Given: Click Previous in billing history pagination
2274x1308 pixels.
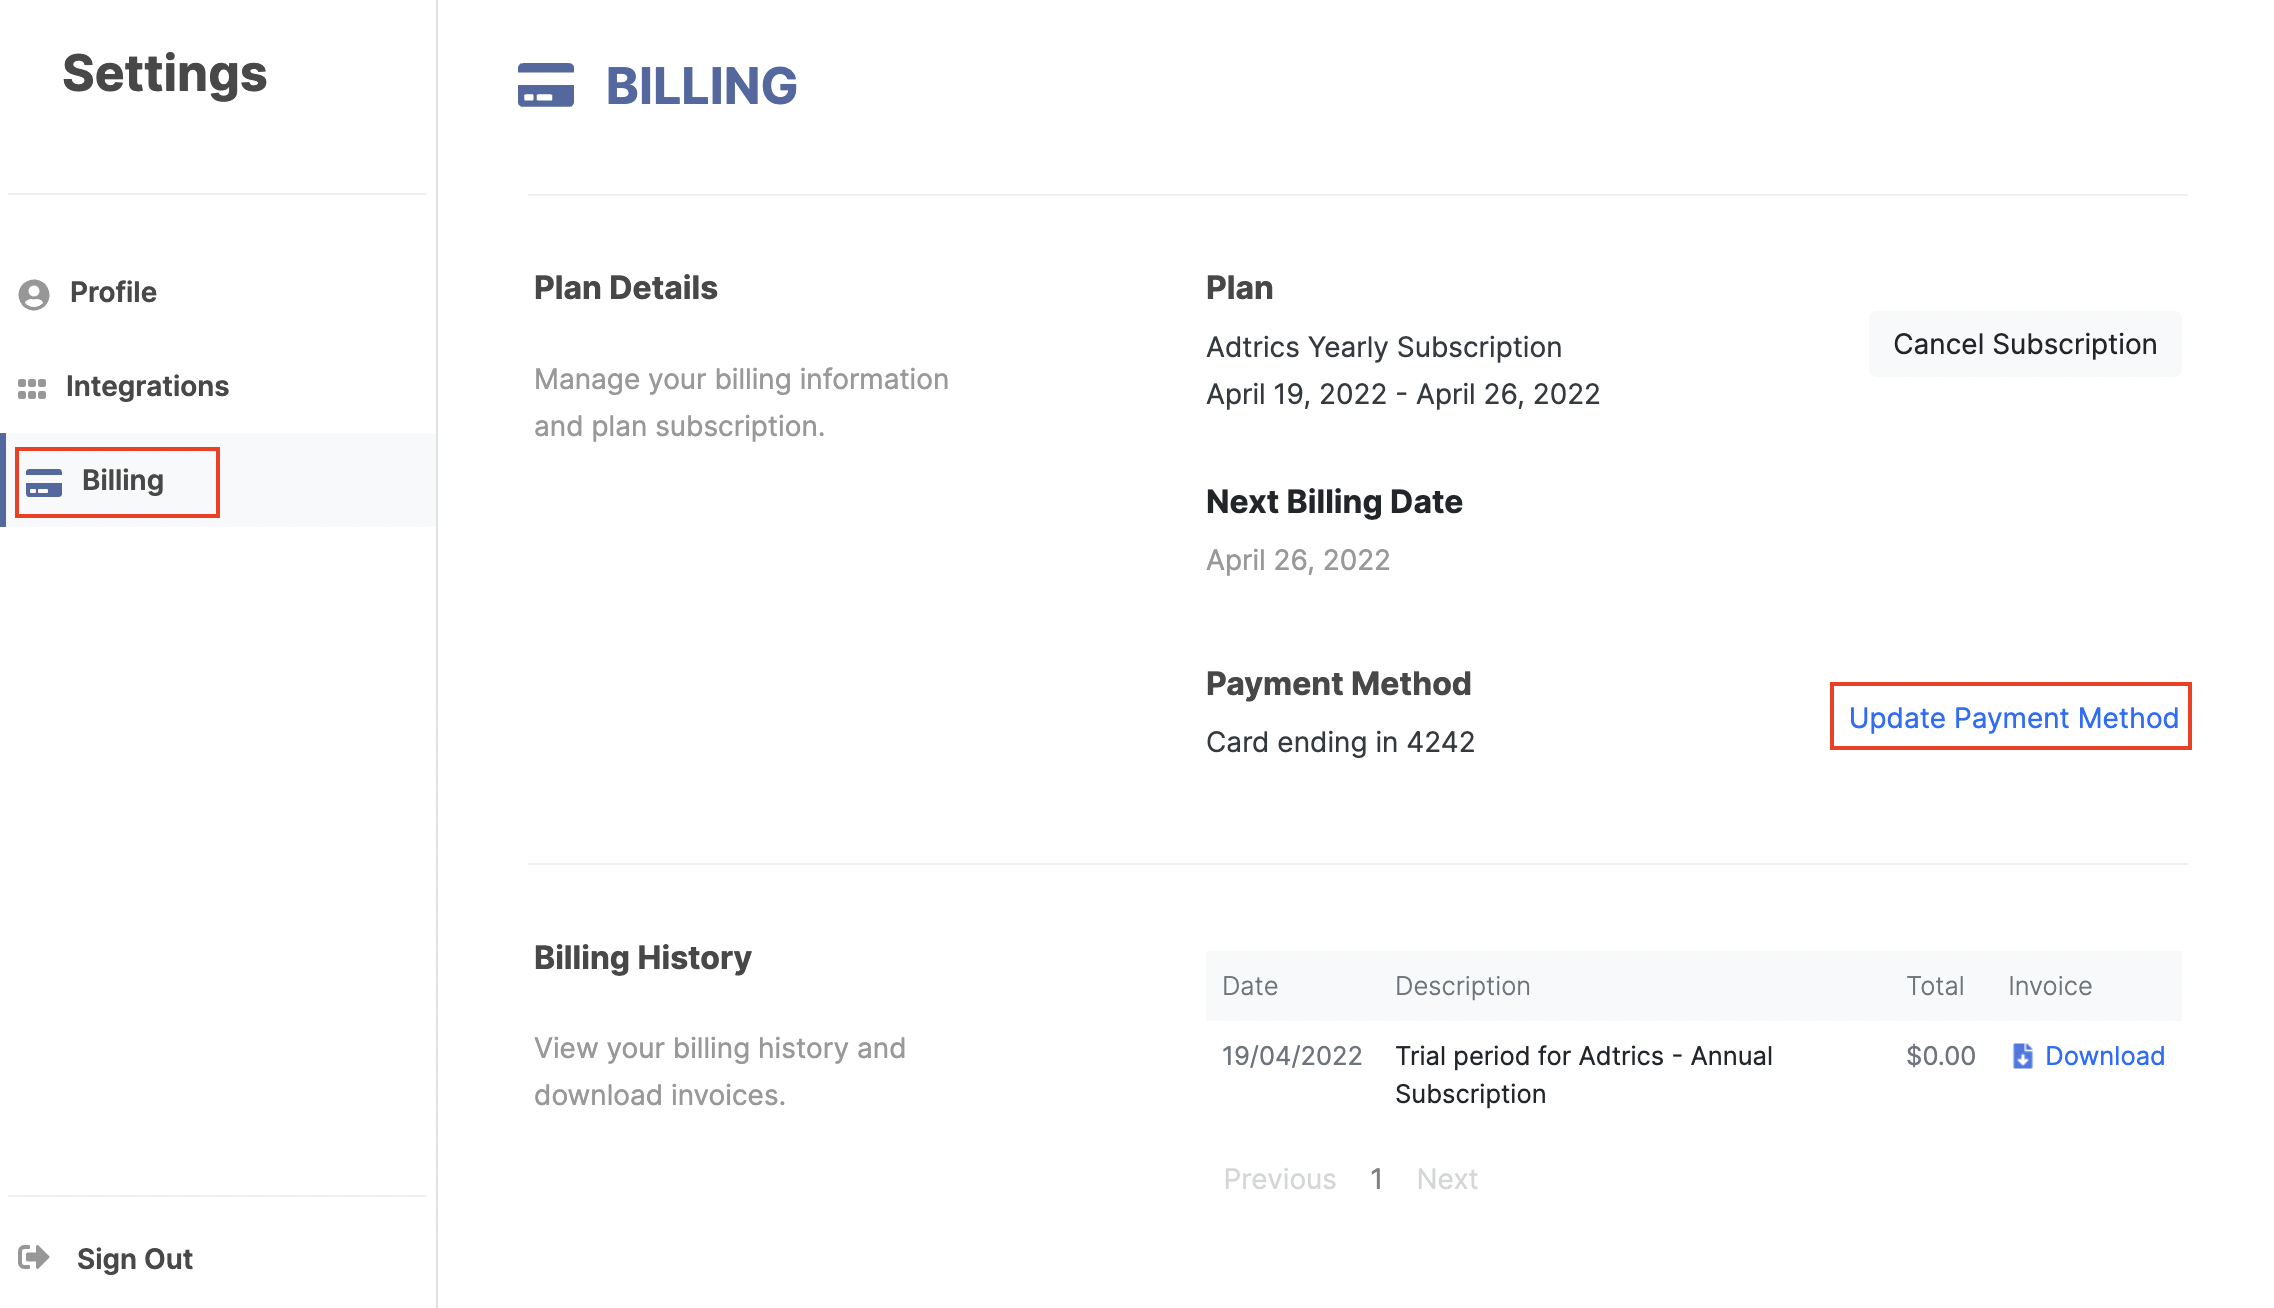Looking at the screenshot, I should tap(1280, 1179).
